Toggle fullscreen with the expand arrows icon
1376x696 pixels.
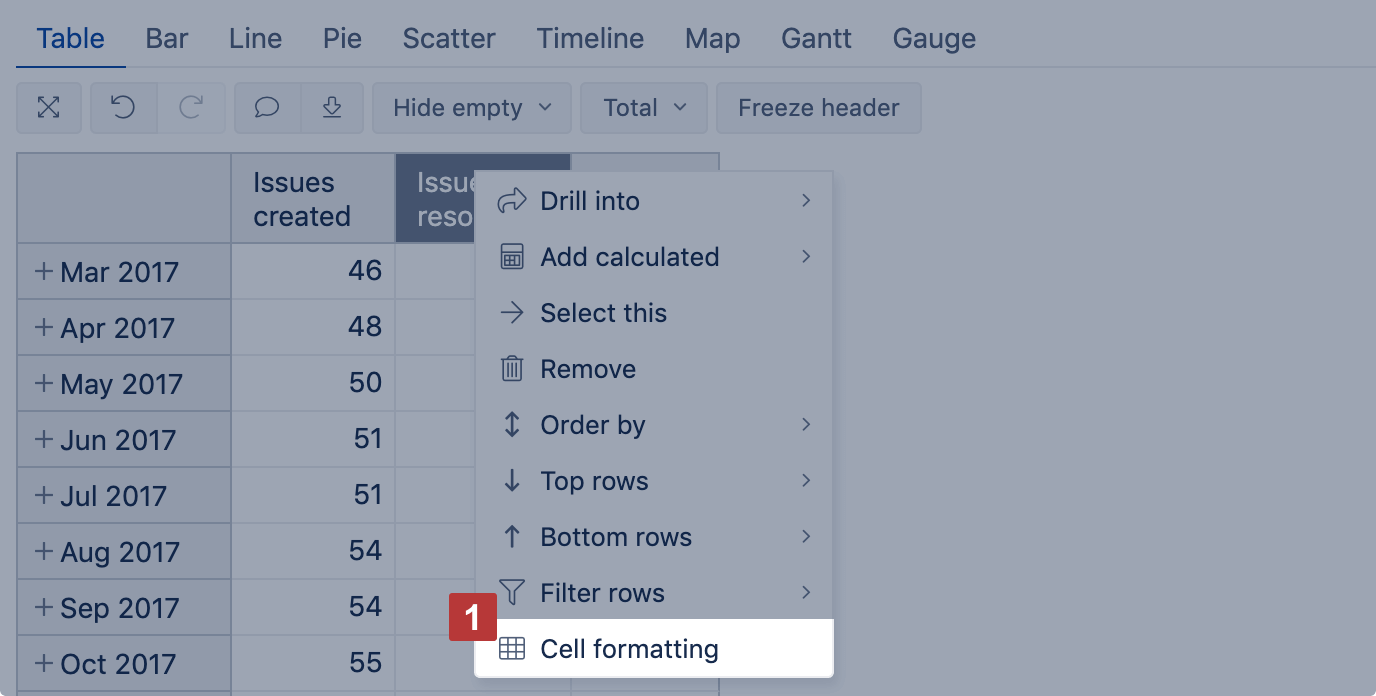(x=48, y=107)
